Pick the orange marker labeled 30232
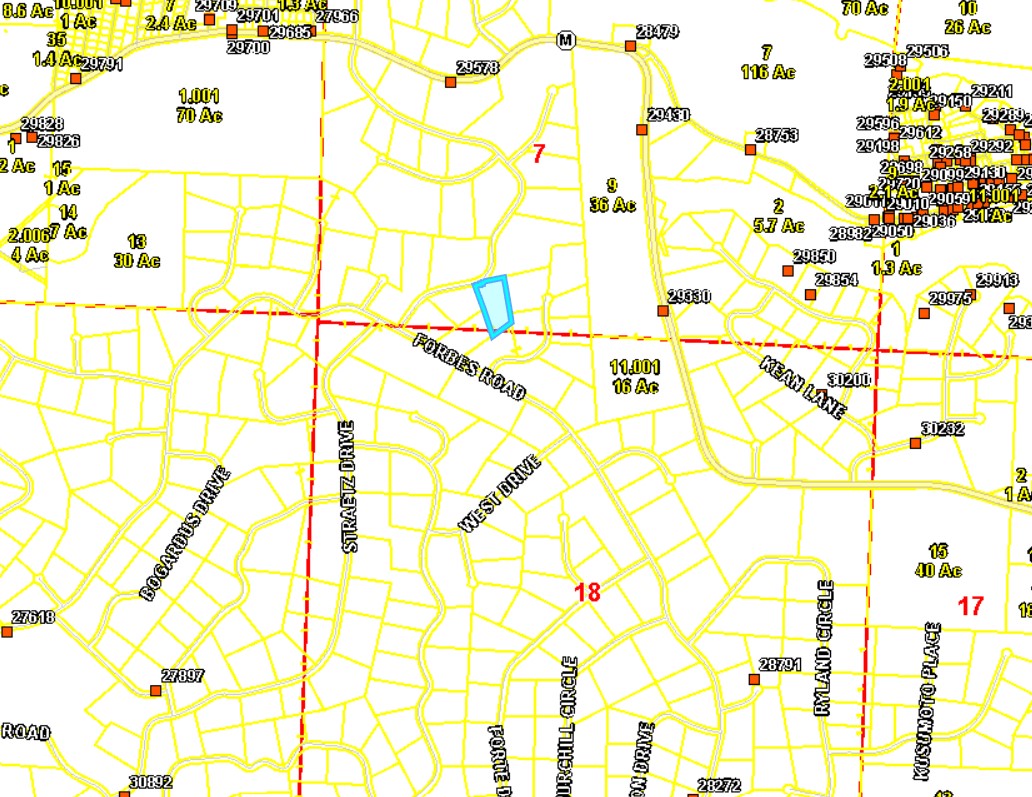1032x797 pixels. [915, 442]
